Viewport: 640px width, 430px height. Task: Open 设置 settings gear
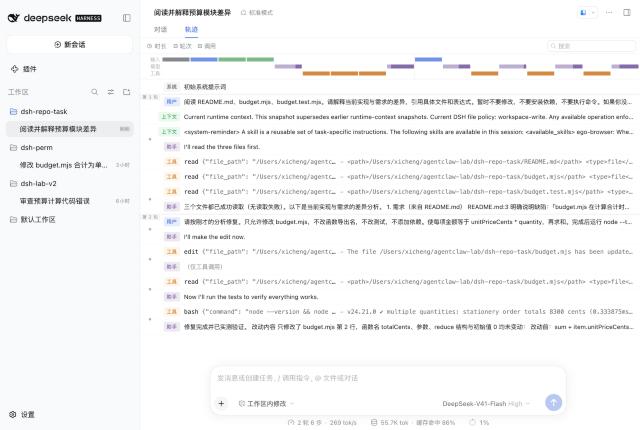pos(22,414)
